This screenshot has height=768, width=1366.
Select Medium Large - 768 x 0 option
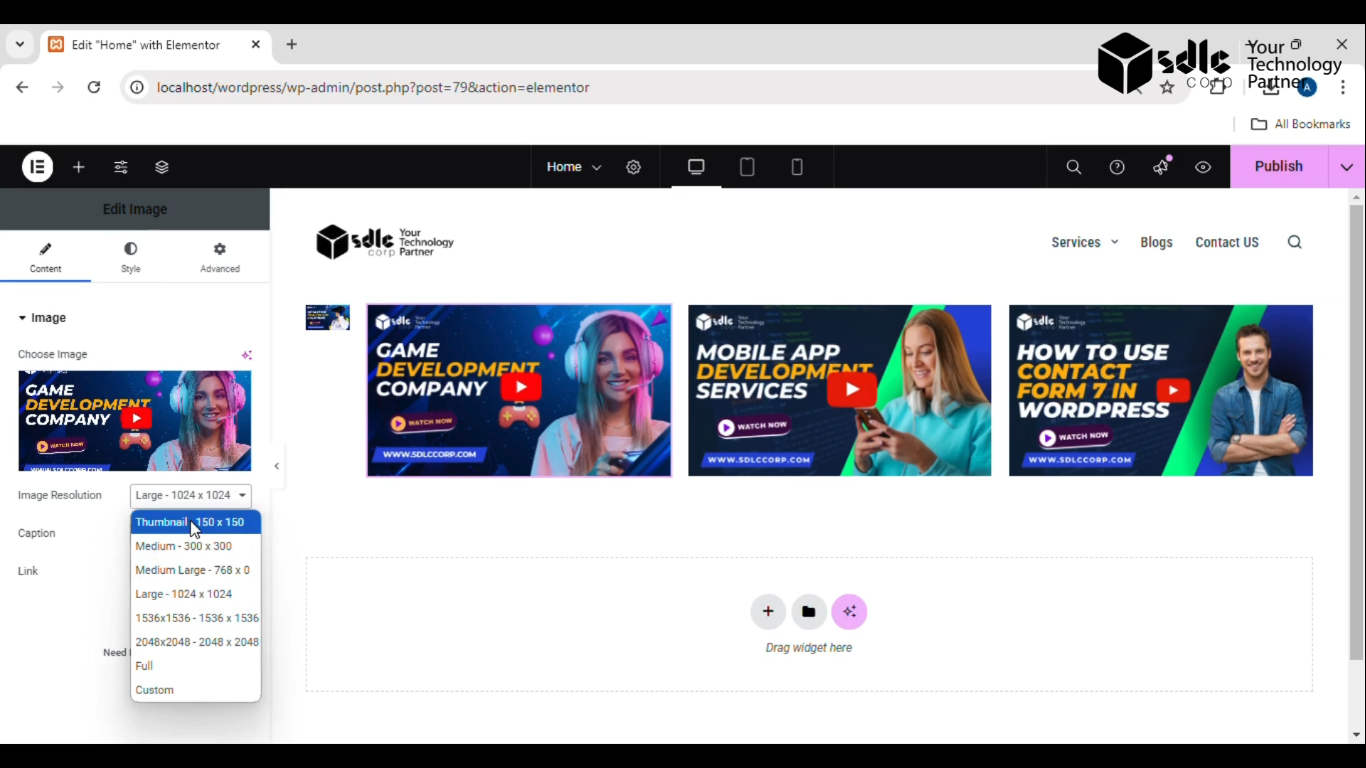[196, 570]
